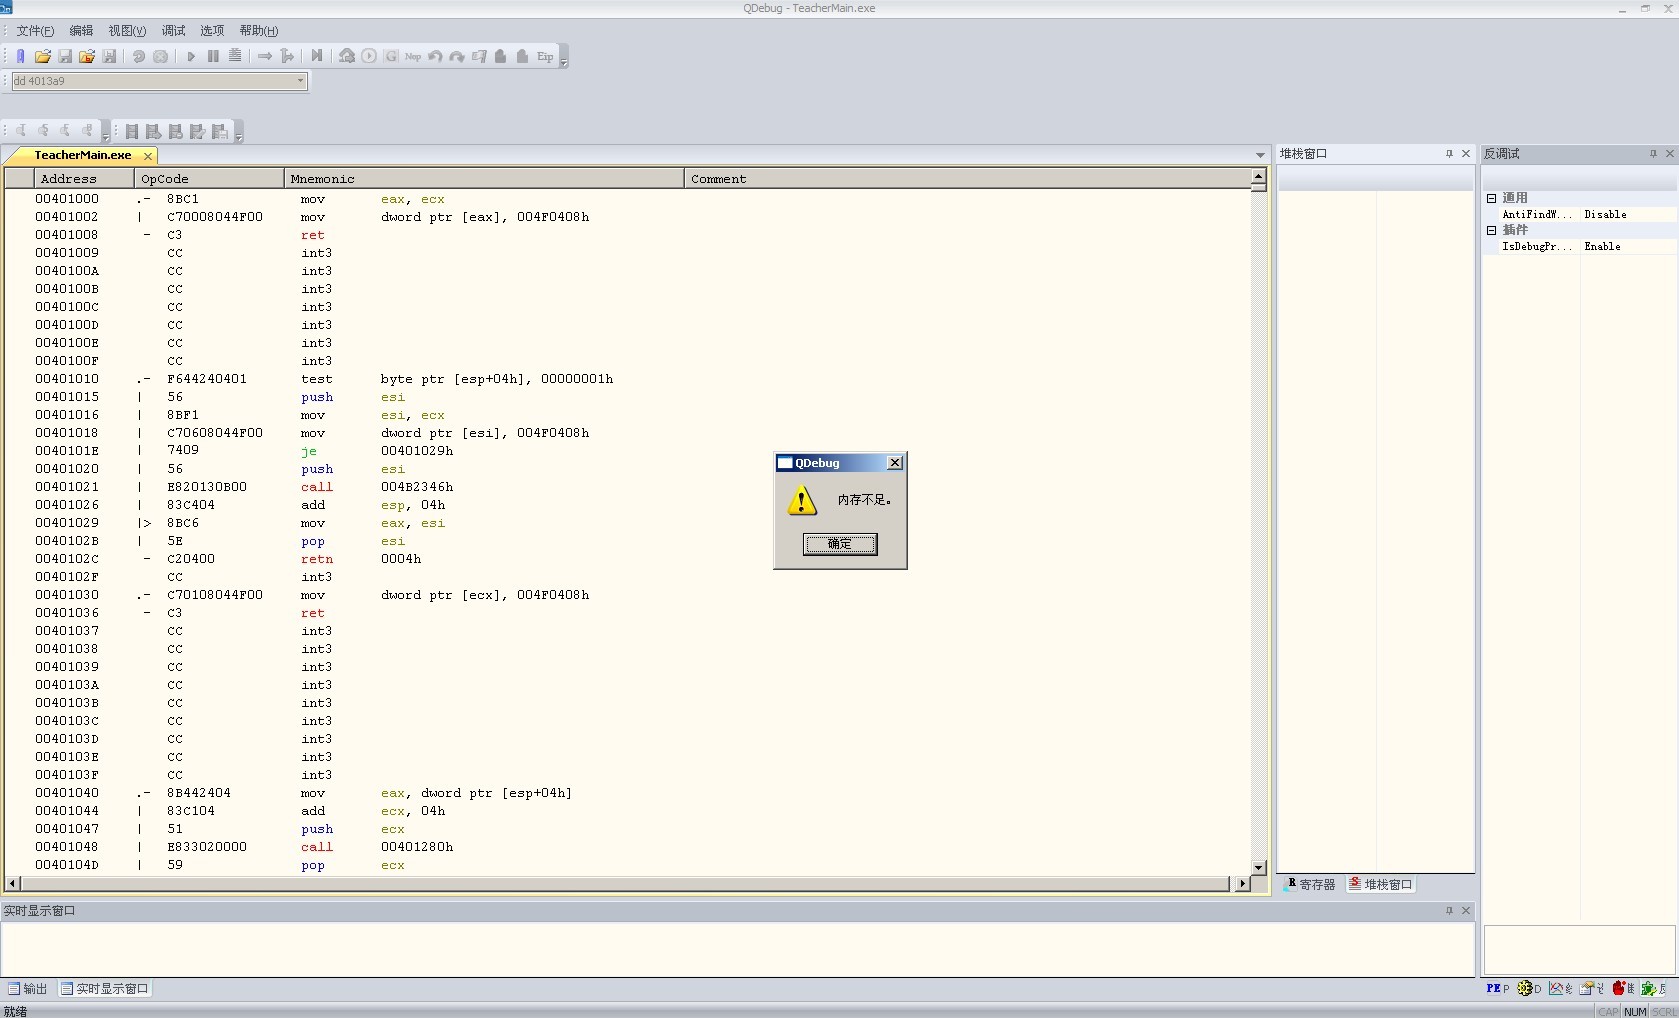The width and height of the screenshot is (1679, 1018).
Task: Open the 调试 menu
Action: (173, 31)
